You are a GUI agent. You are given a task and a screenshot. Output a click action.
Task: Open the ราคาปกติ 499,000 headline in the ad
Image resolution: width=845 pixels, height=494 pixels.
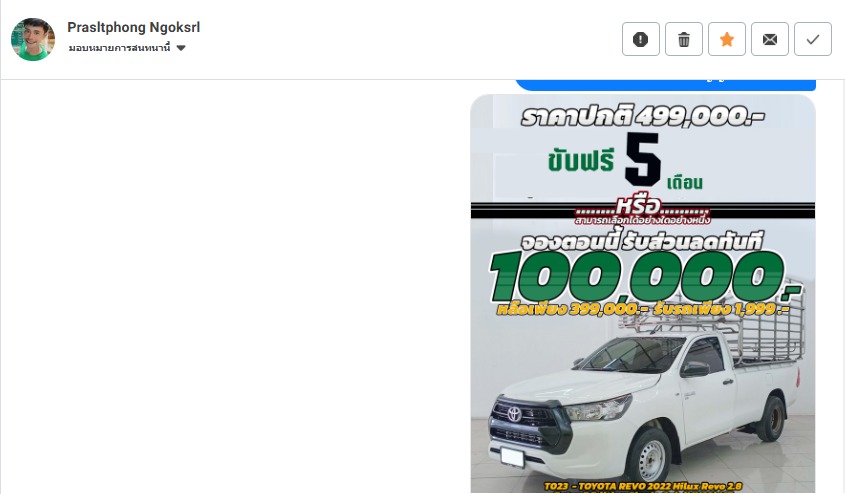[642, 116]
